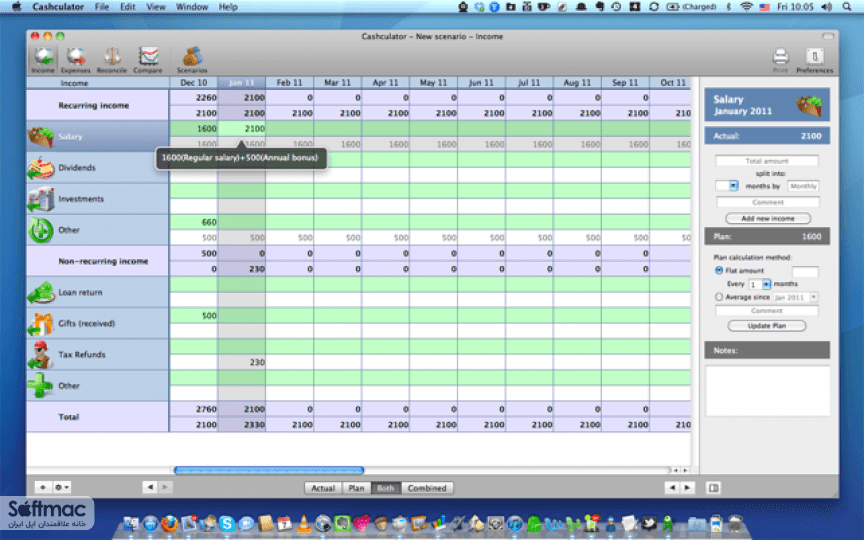Open the View menu

[156, 7]
